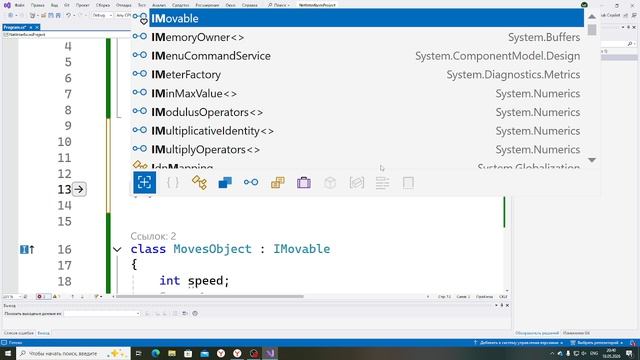Screen dimensions: 640x360
Task: Open the Сборка menu
Action: [x=103, y=5]
